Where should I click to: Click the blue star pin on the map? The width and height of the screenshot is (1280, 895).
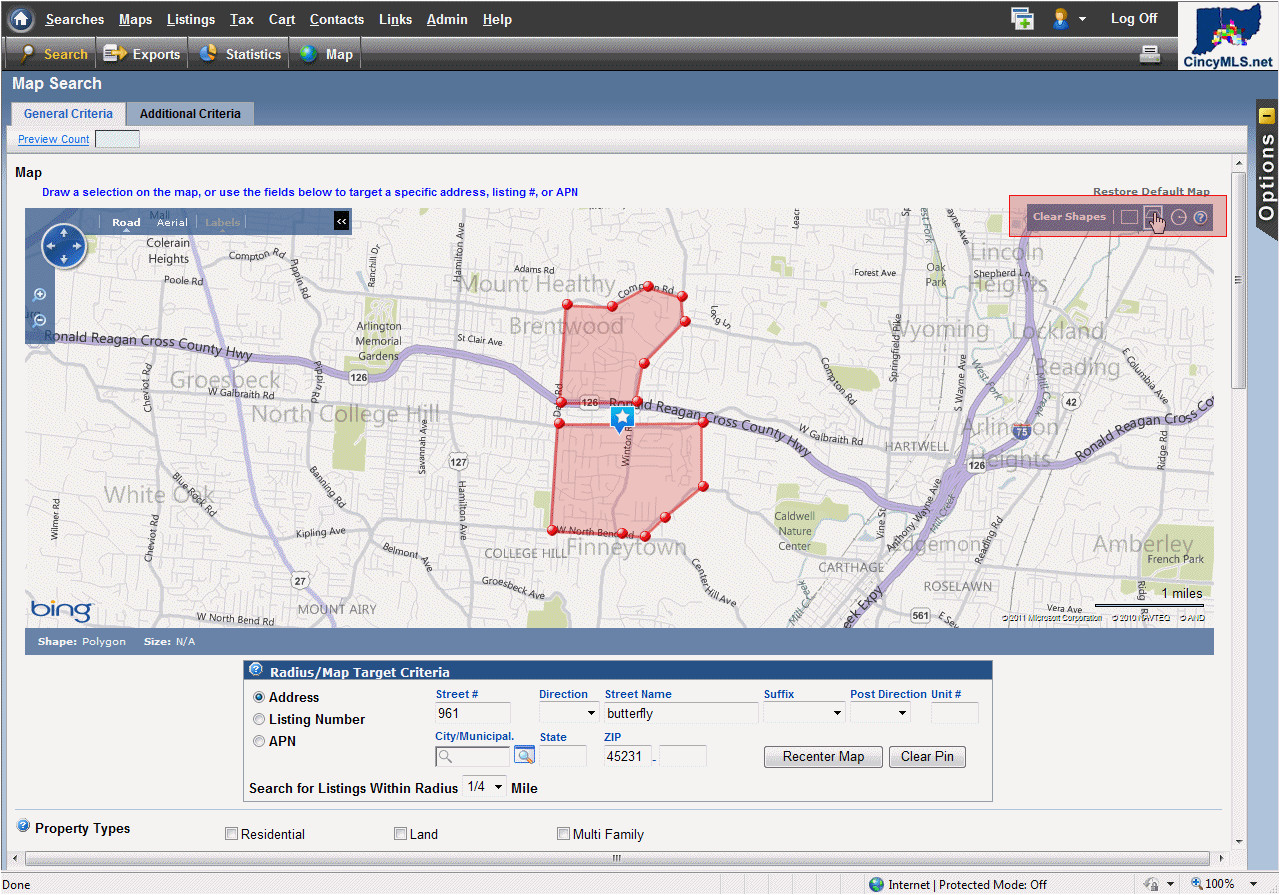point(622,417)
